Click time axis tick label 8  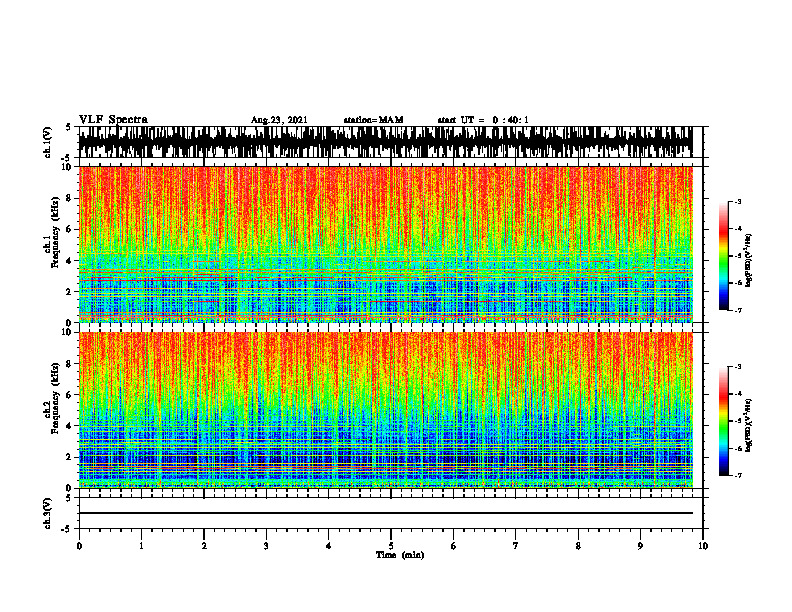578,546
